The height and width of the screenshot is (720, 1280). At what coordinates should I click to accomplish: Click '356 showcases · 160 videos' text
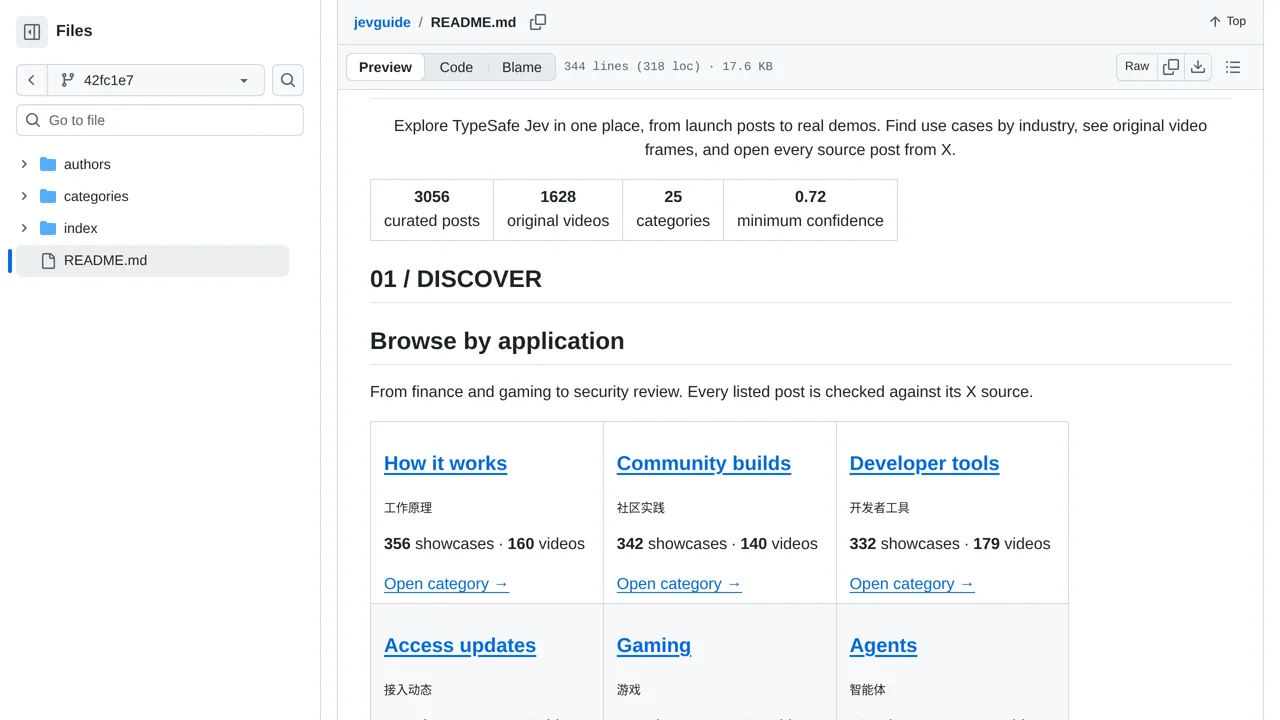pos(484,544)
